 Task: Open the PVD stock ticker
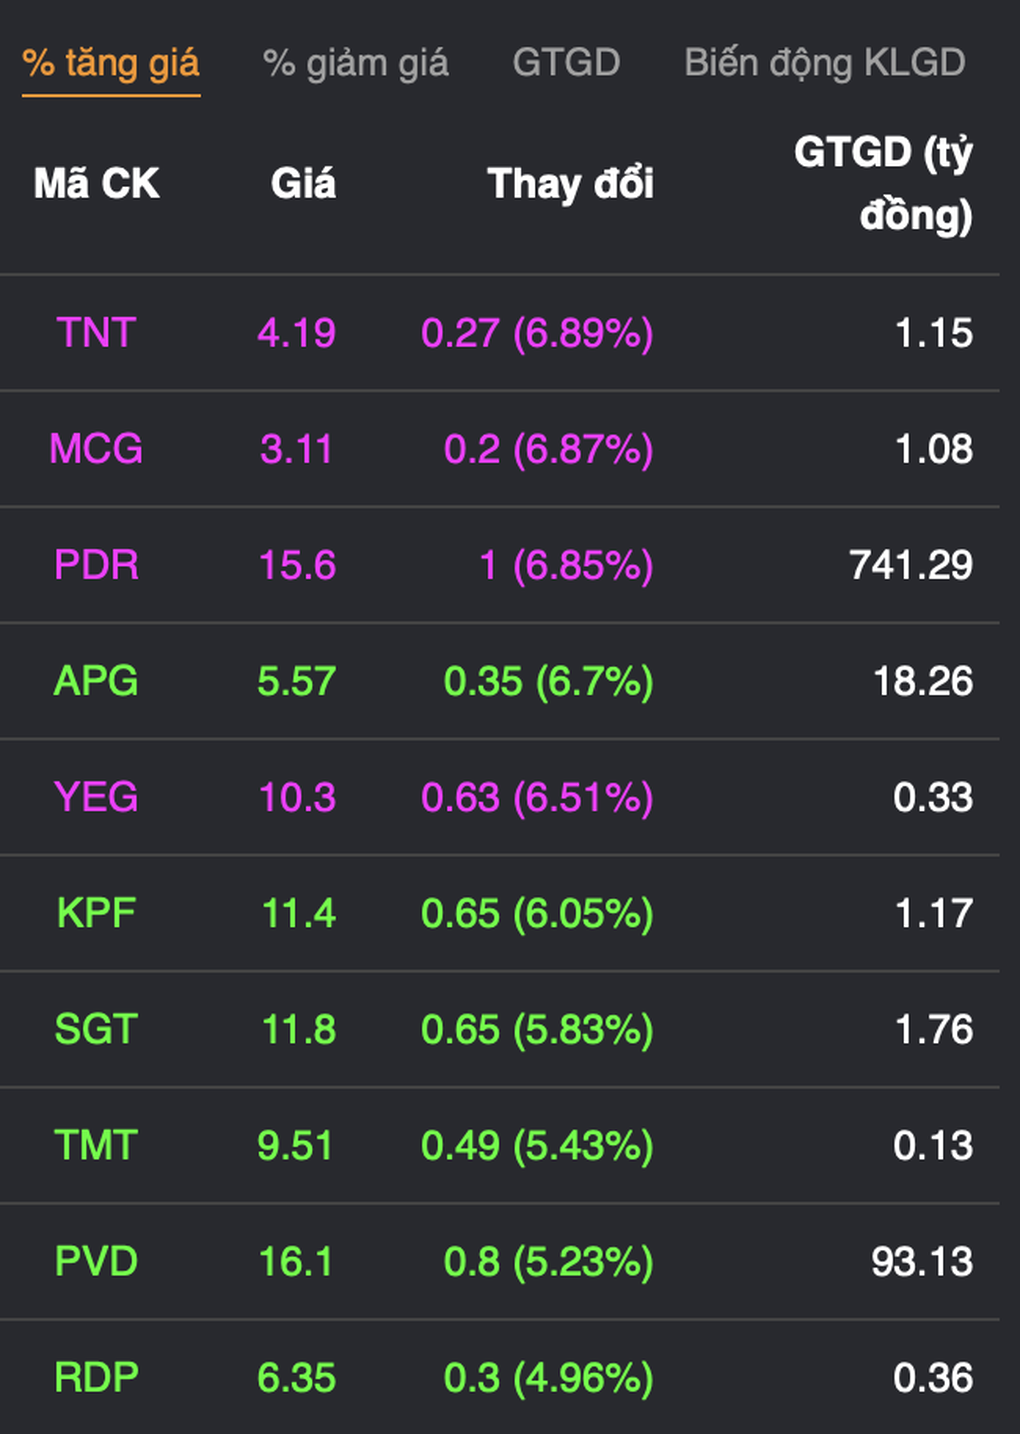click(x=96, y=1261)
